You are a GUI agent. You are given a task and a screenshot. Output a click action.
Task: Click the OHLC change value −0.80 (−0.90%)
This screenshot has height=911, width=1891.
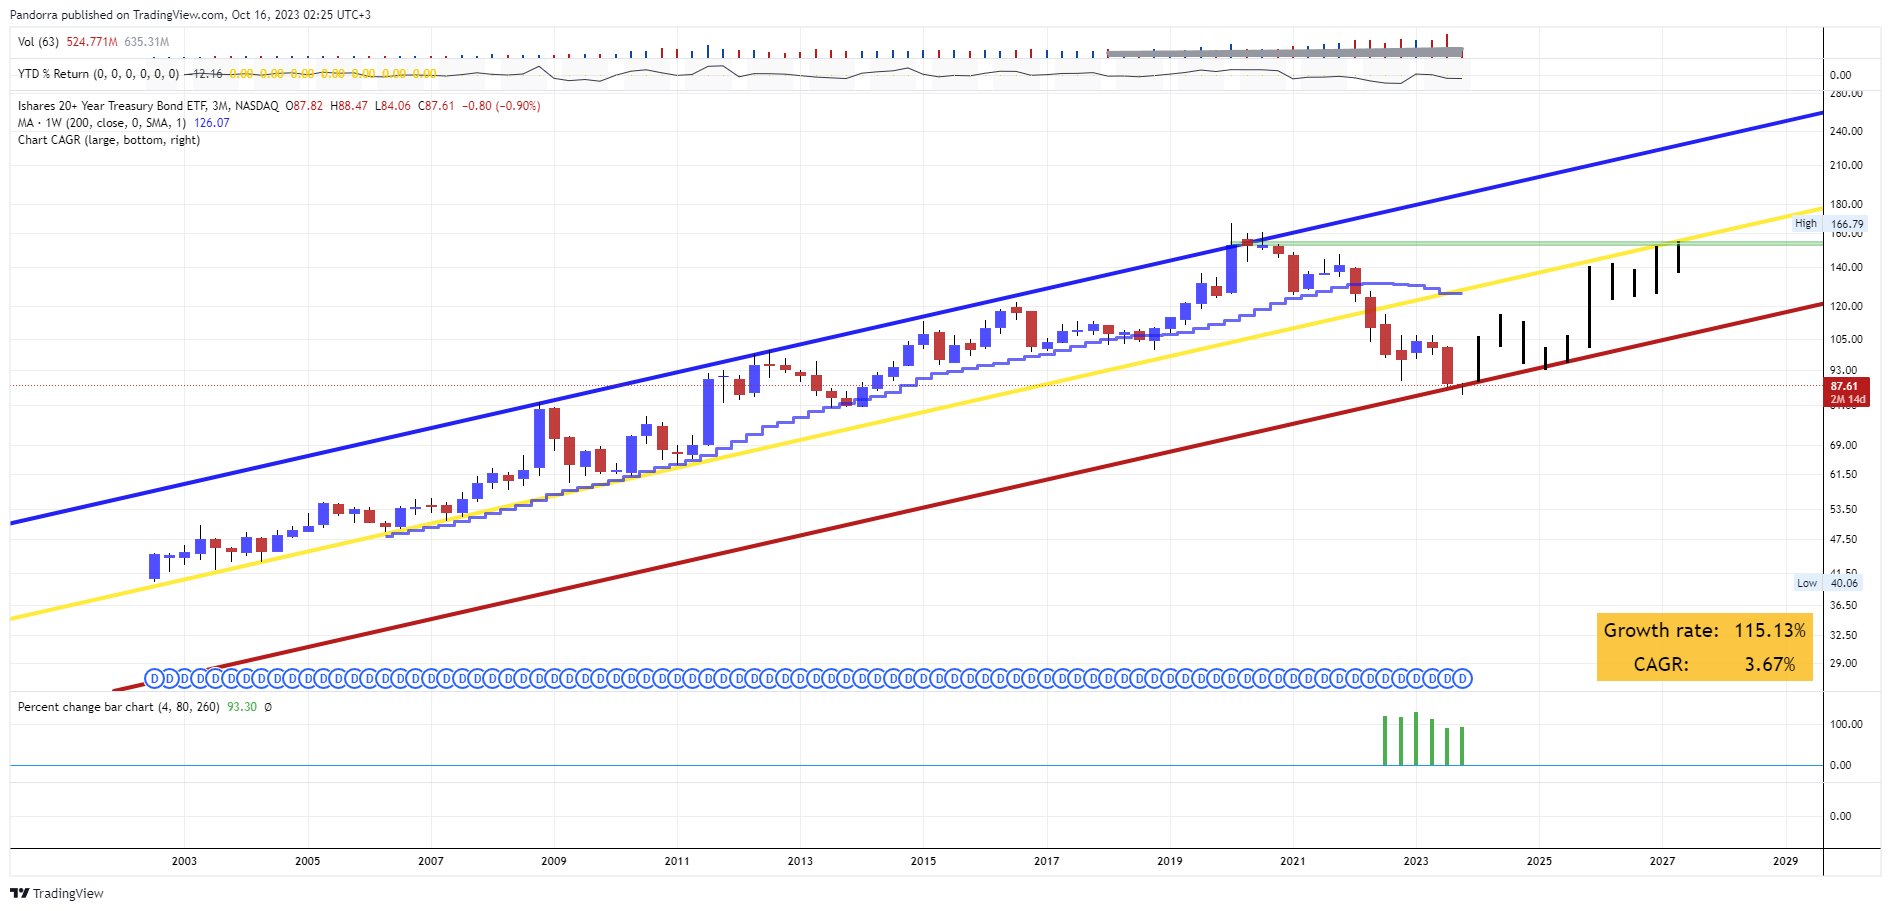click(x=501, y=106)
